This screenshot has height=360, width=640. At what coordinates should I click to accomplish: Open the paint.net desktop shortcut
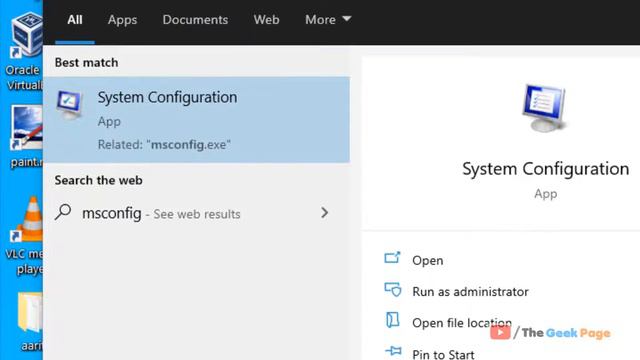[x=26, y=136]
